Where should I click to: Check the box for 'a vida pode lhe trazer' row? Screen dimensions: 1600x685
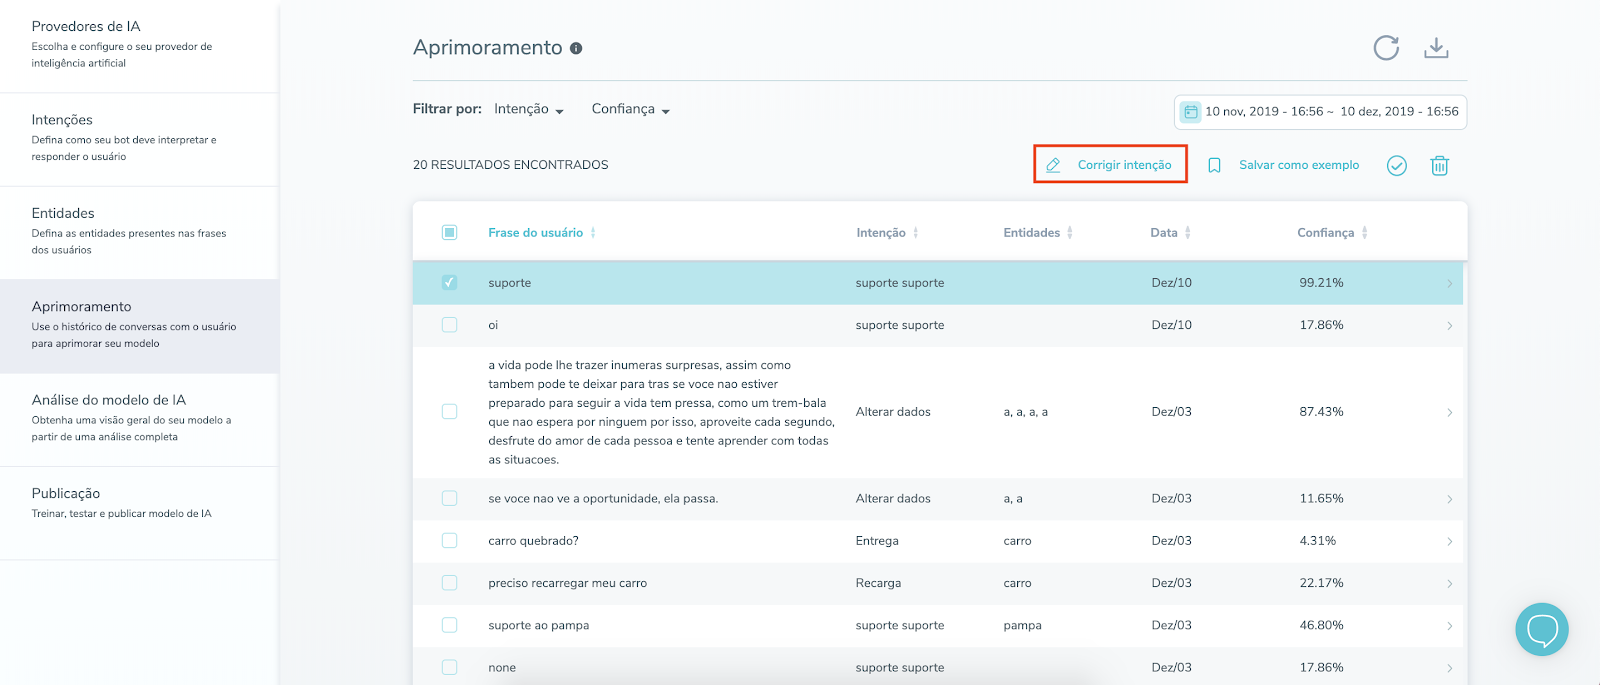click(449, 412)
